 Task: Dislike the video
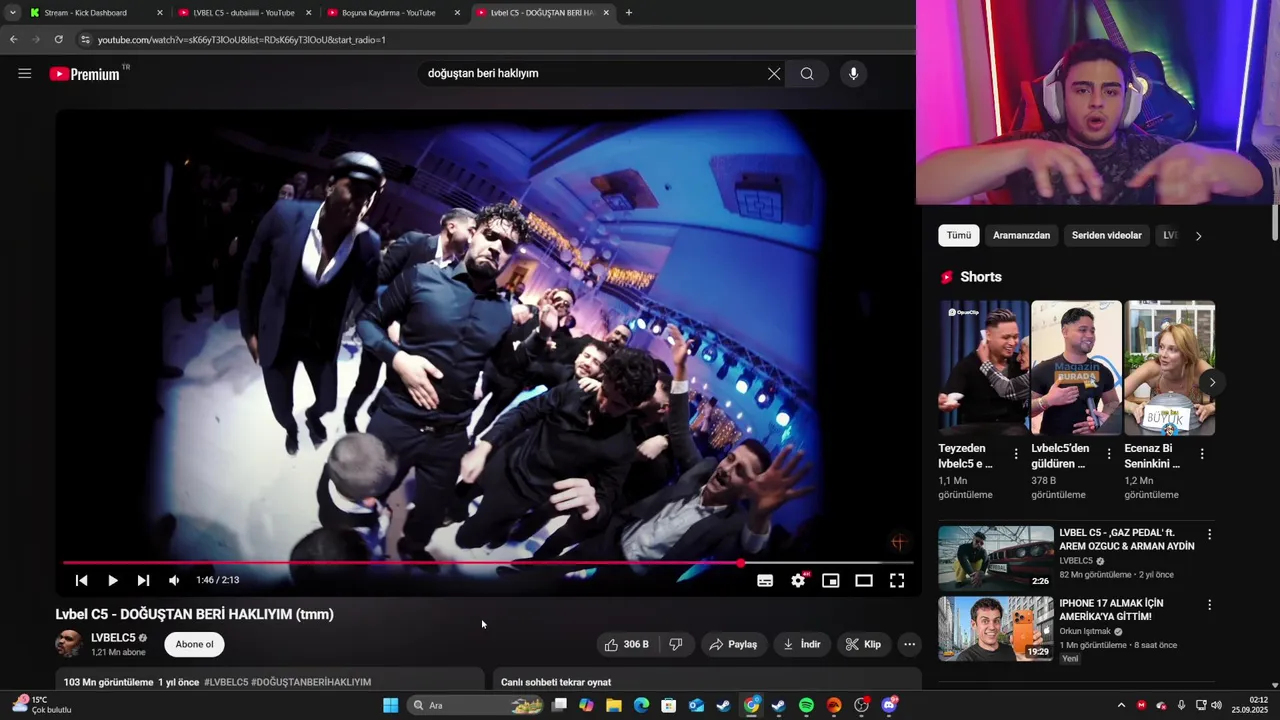[676, 644]
